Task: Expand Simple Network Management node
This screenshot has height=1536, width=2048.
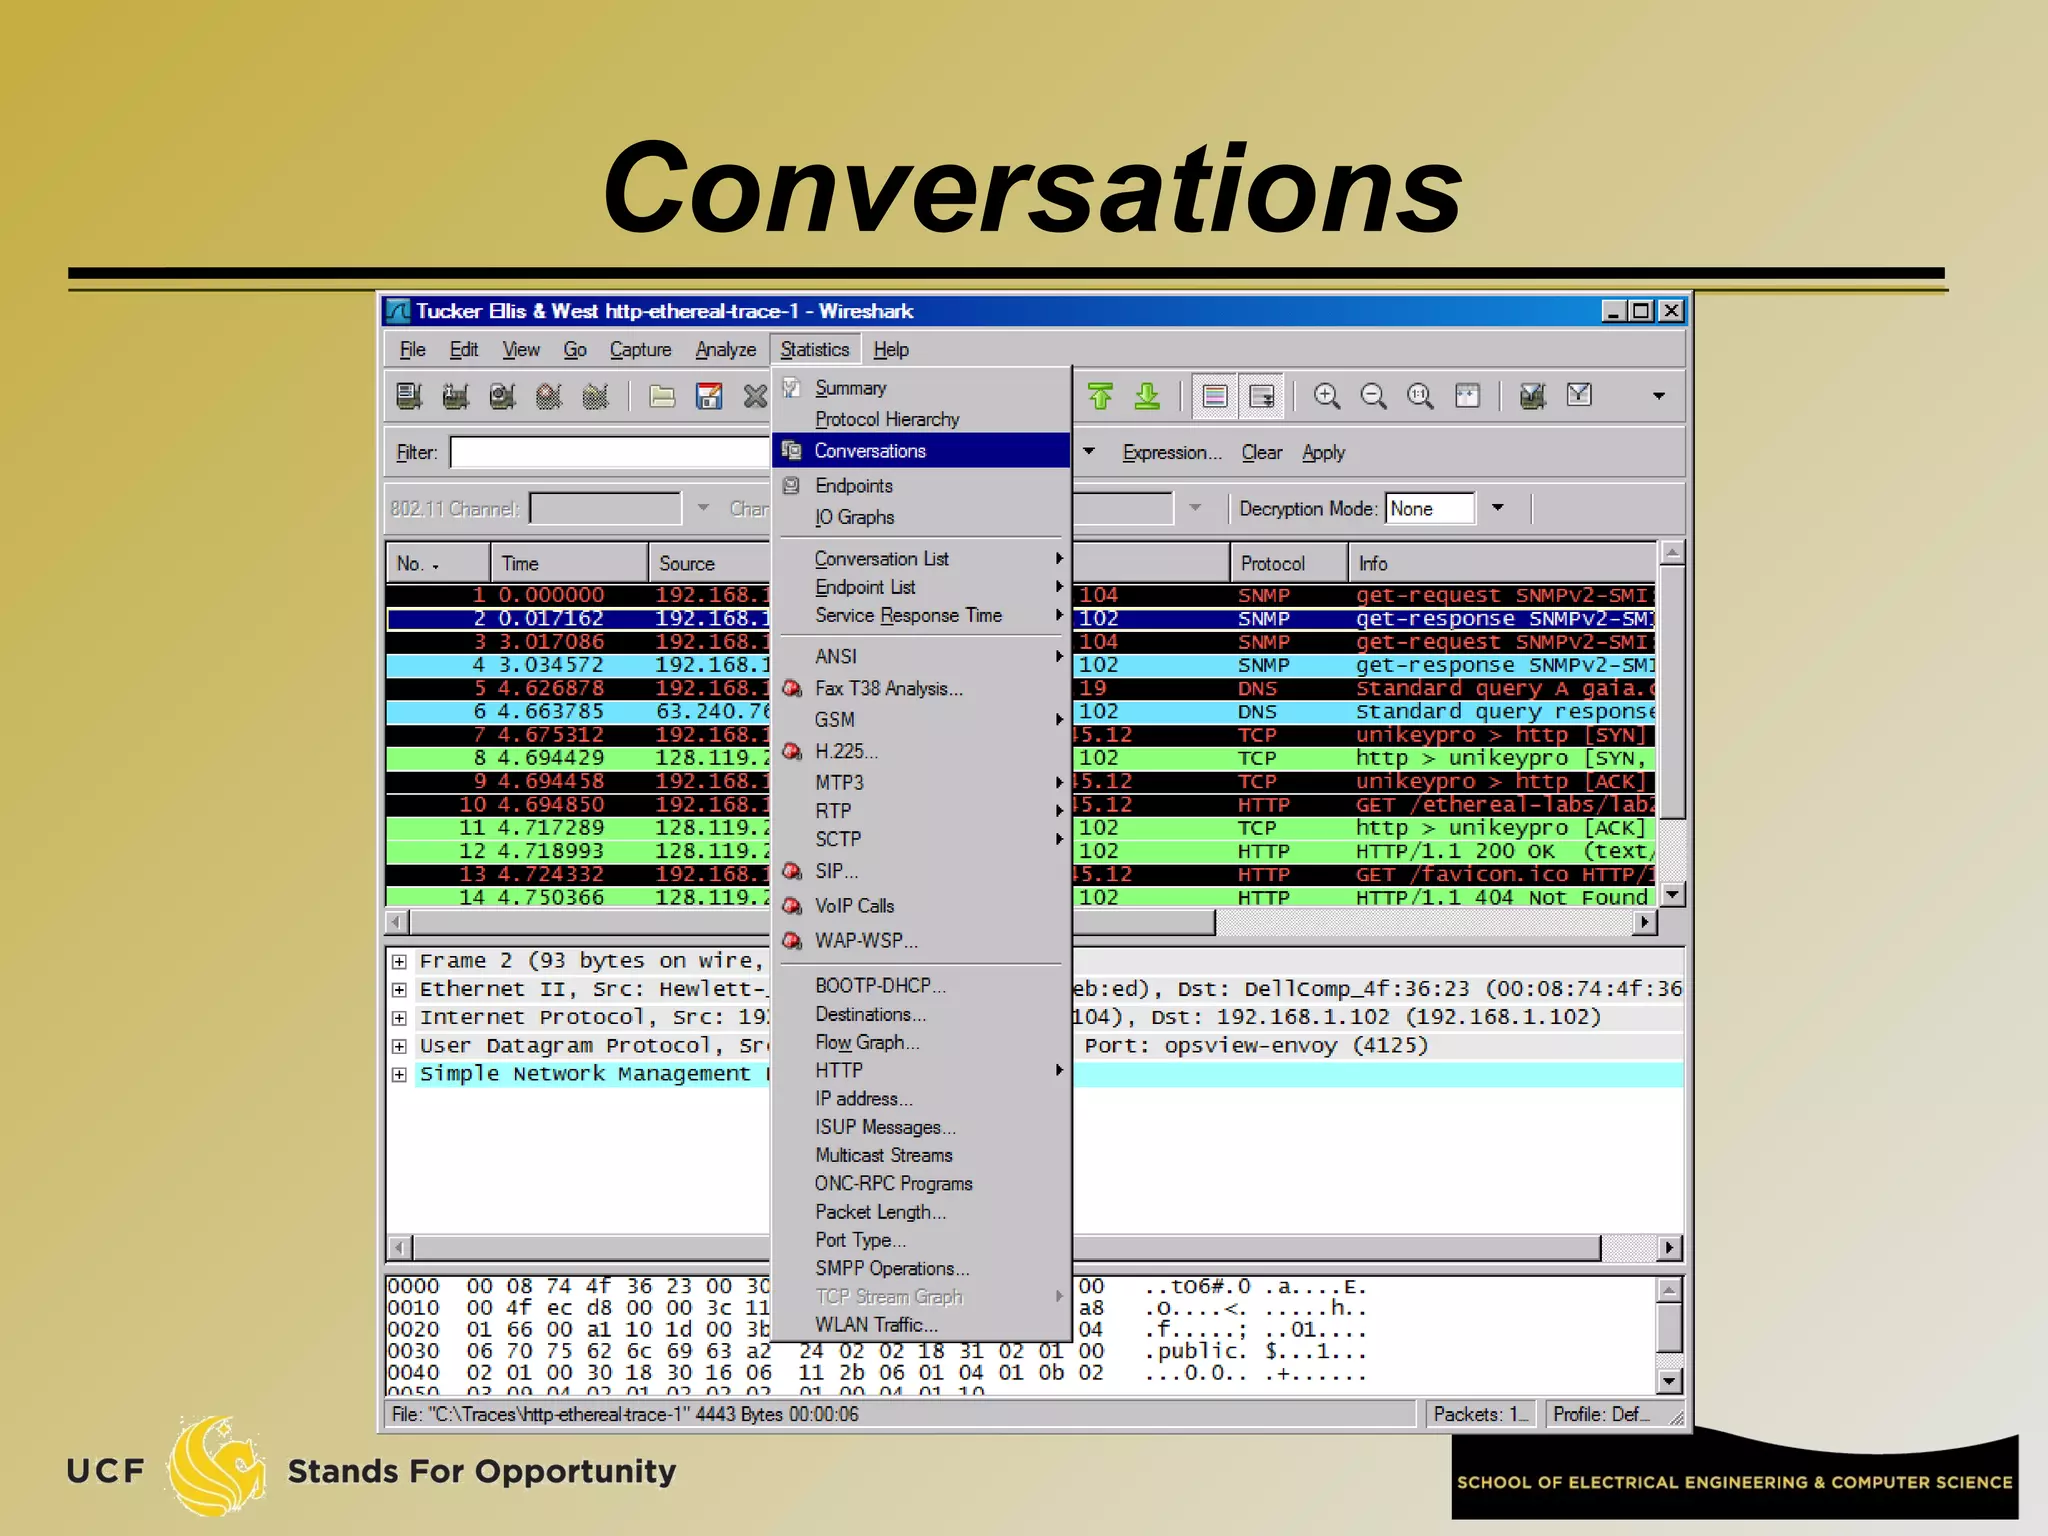Action: [399, 1075]
